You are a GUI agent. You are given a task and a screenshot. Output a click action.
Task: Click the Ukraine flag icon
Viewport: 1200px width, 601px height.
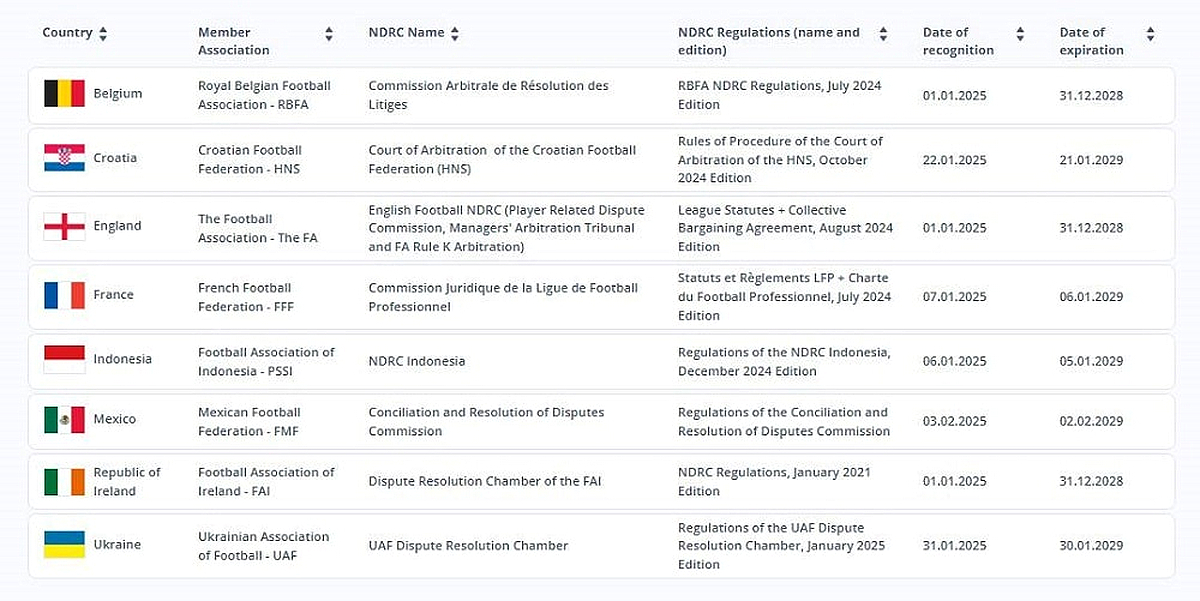pos(64,545)
